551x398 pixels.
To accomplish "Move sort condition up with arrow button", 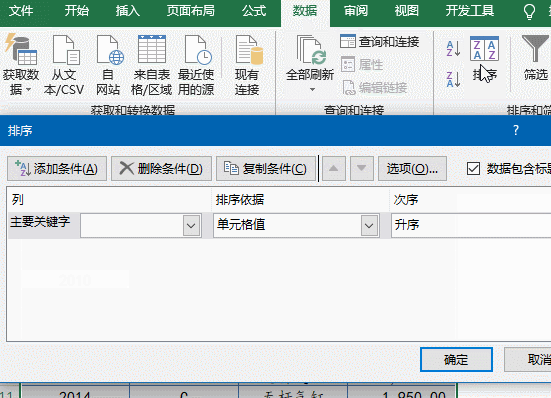I will (x=333, y=169).
